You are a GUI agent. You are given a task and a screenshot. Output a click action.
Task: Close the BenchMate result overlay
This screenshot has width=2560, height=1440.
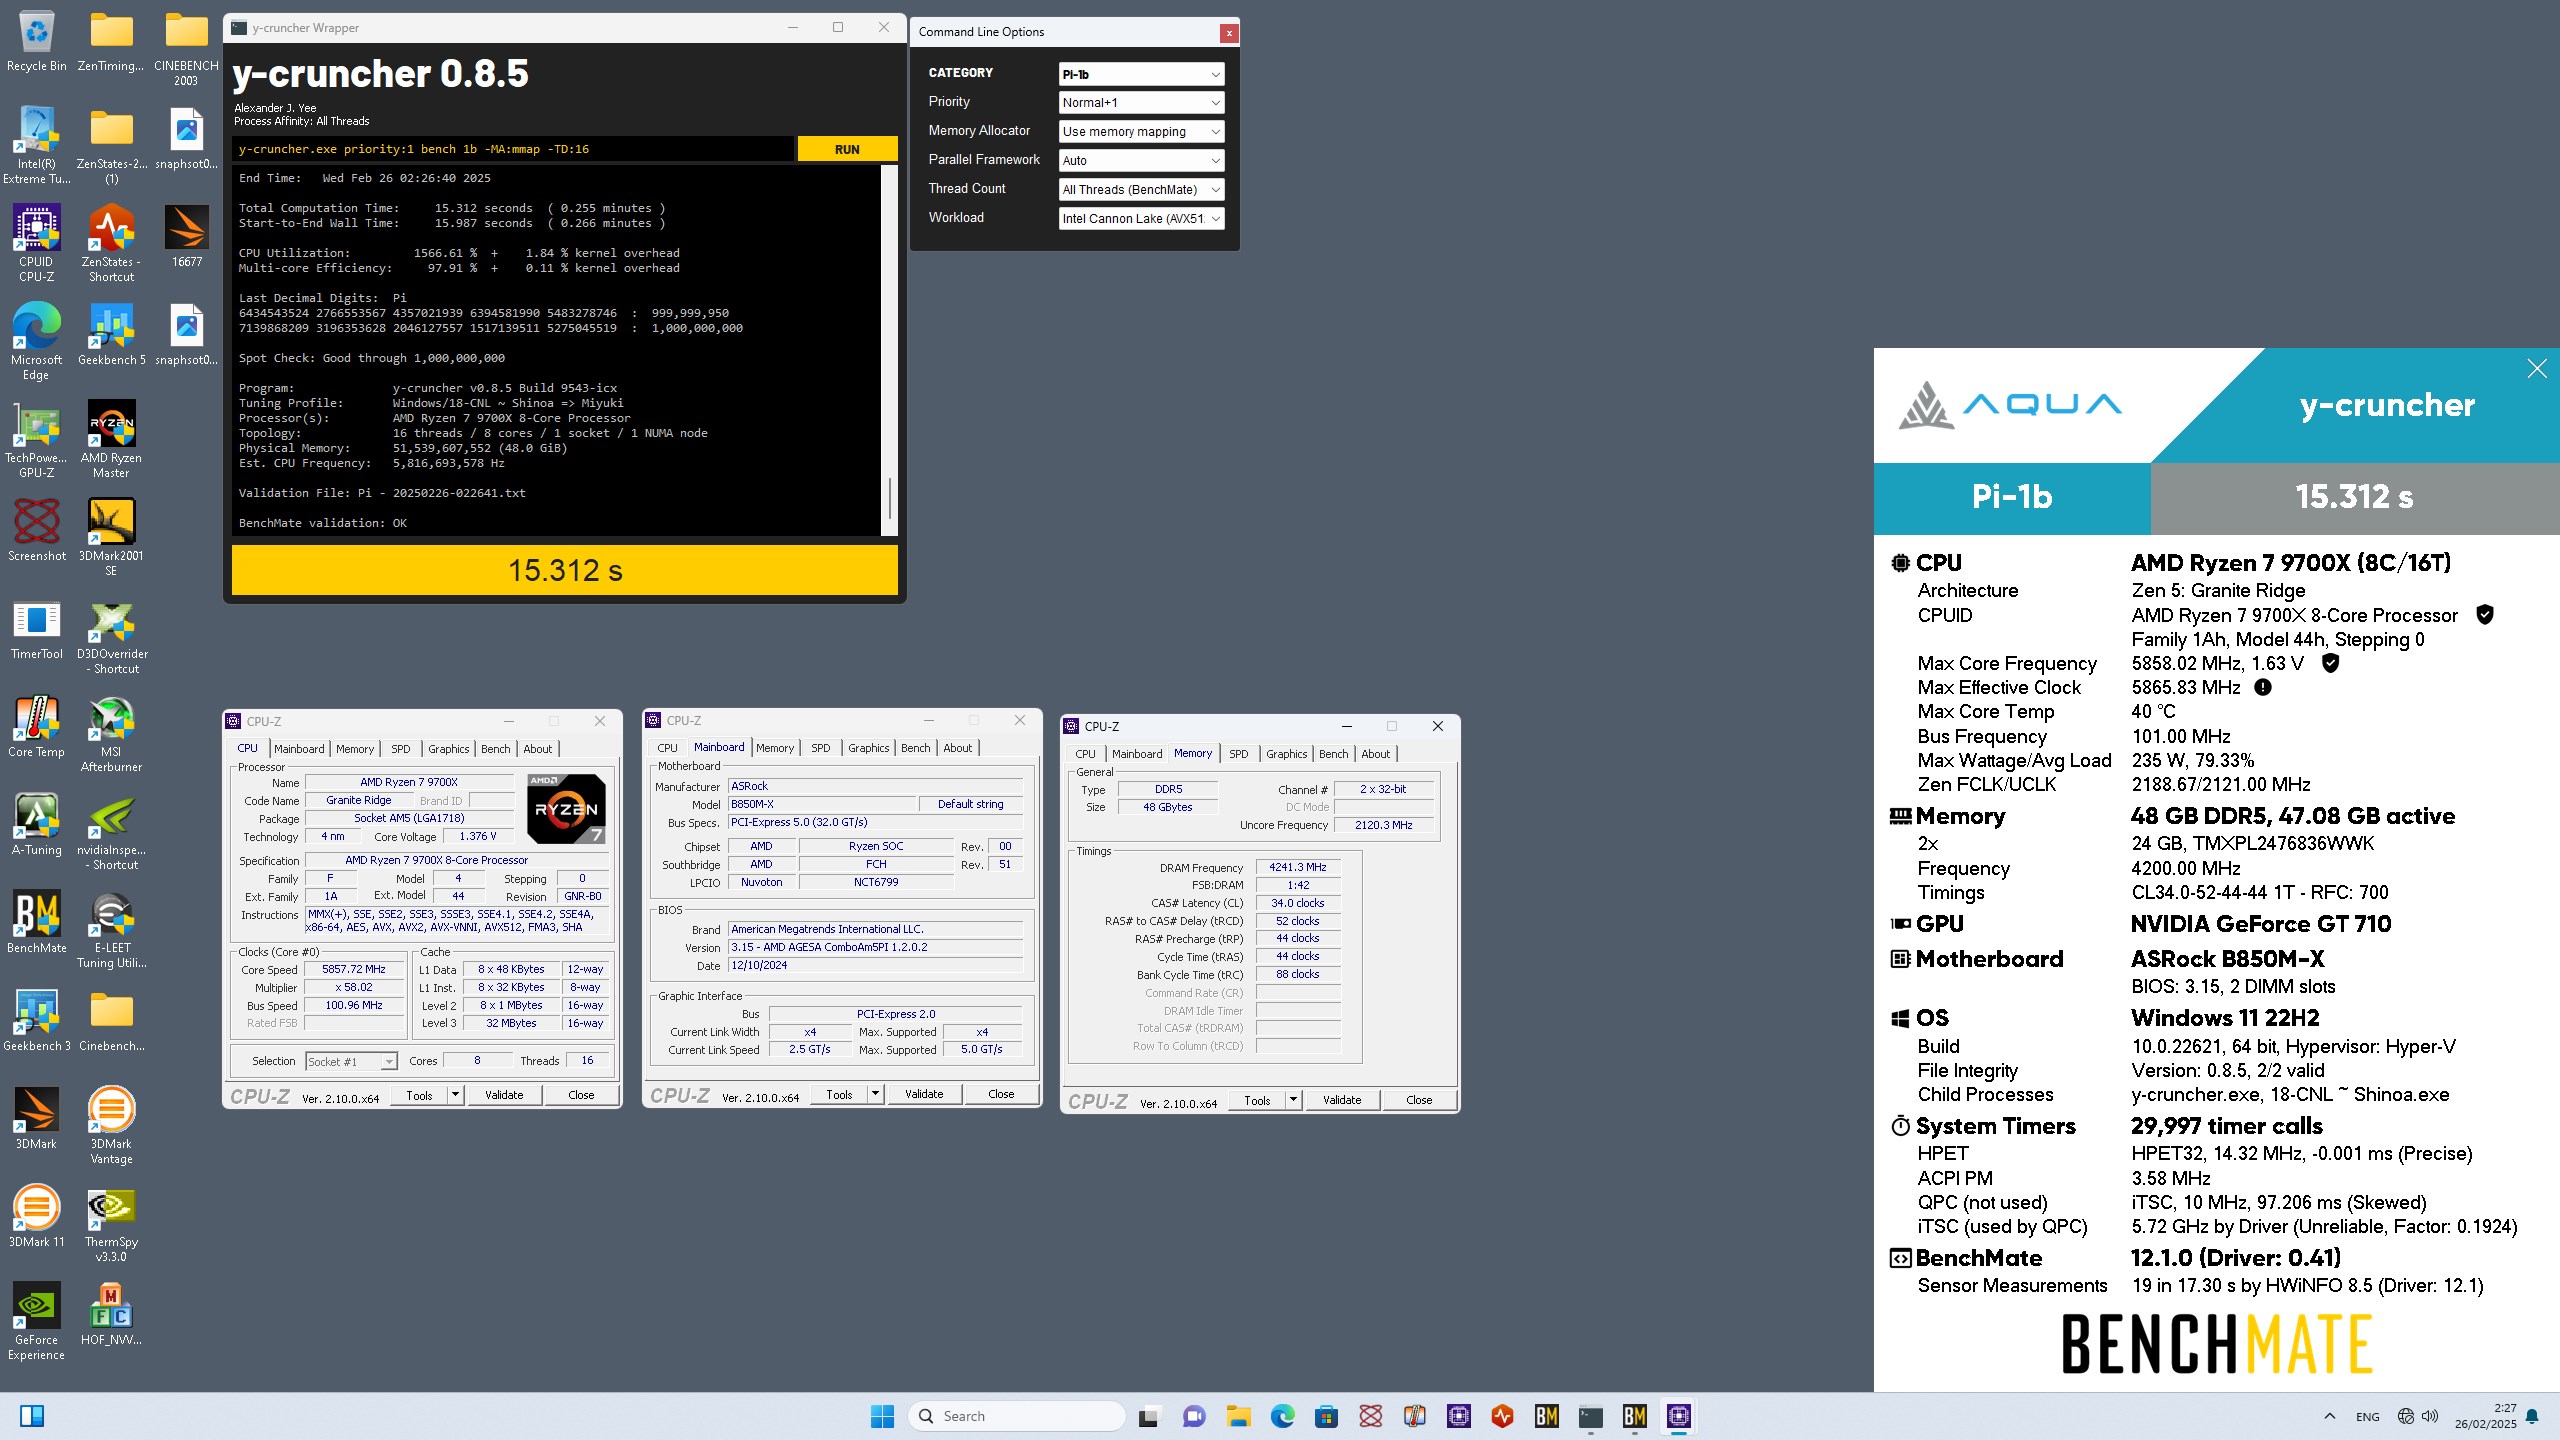(2537, 369)
